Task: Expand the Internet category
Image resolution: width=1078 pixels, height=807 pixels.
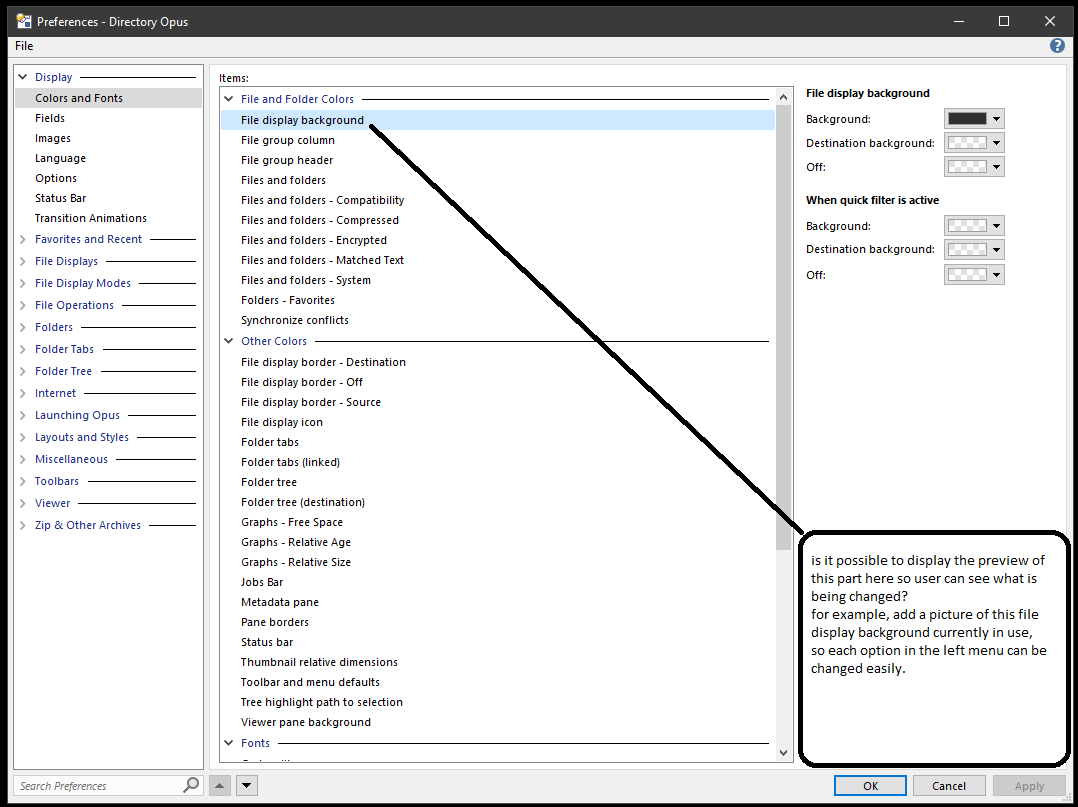Action: click(23, 393)
